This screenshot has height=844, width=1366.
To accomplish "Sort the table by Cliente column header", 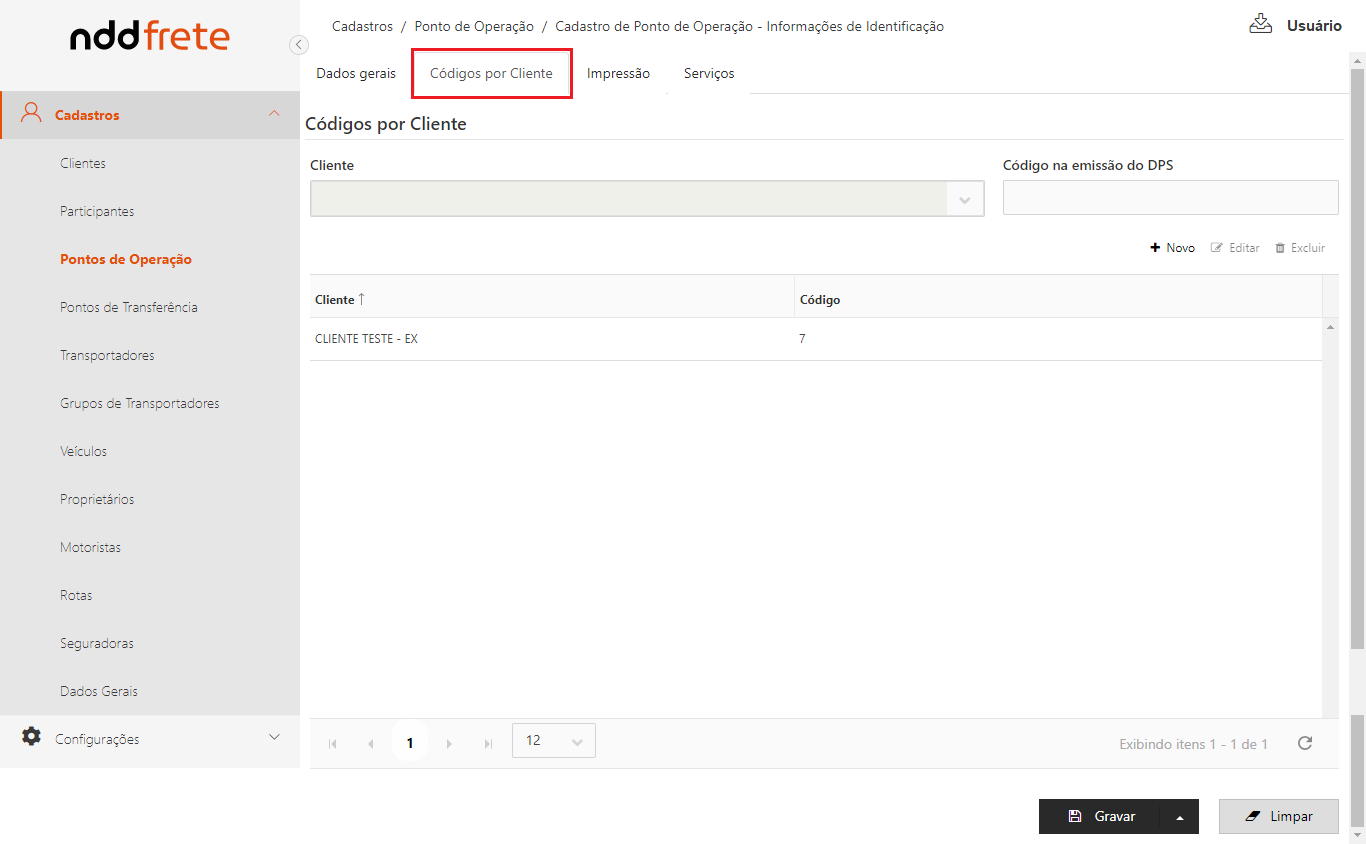I will (x=335, y=300).
